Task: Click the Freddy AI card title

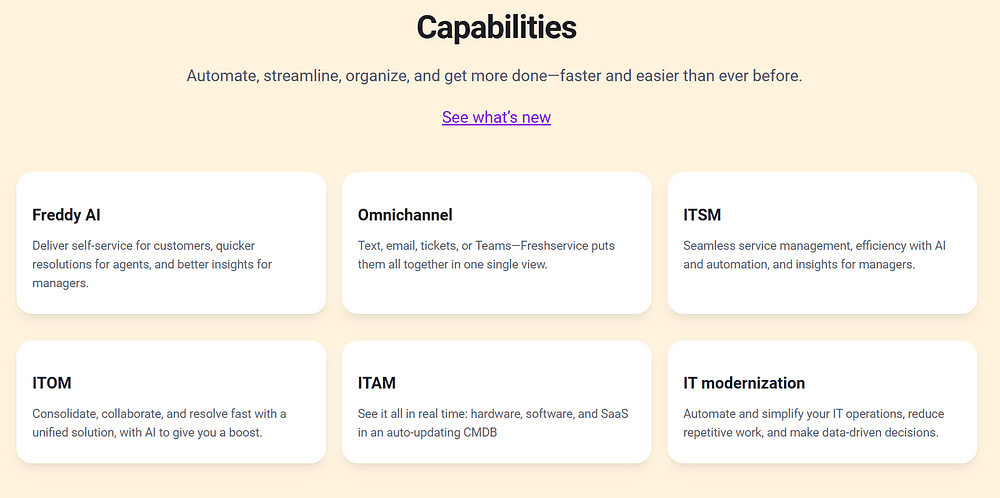Action: pyautogui.click(x=66, y=216)
